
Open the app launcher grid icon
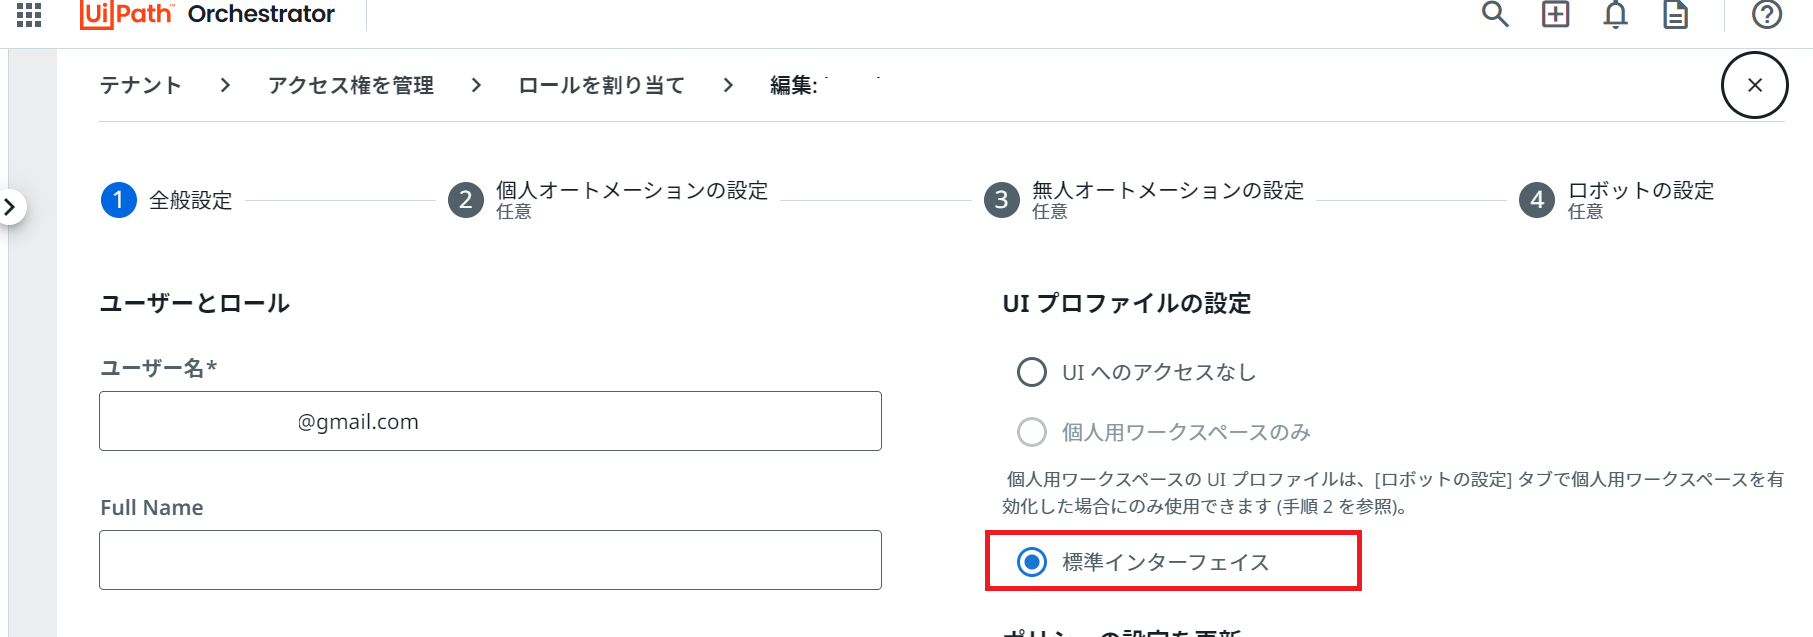coord(29,14)
